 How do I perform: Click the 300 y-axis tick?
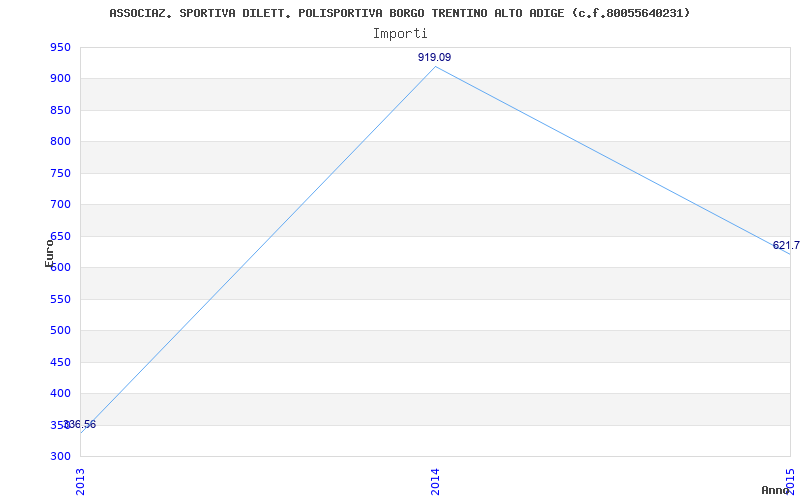(x=60, y=457)
